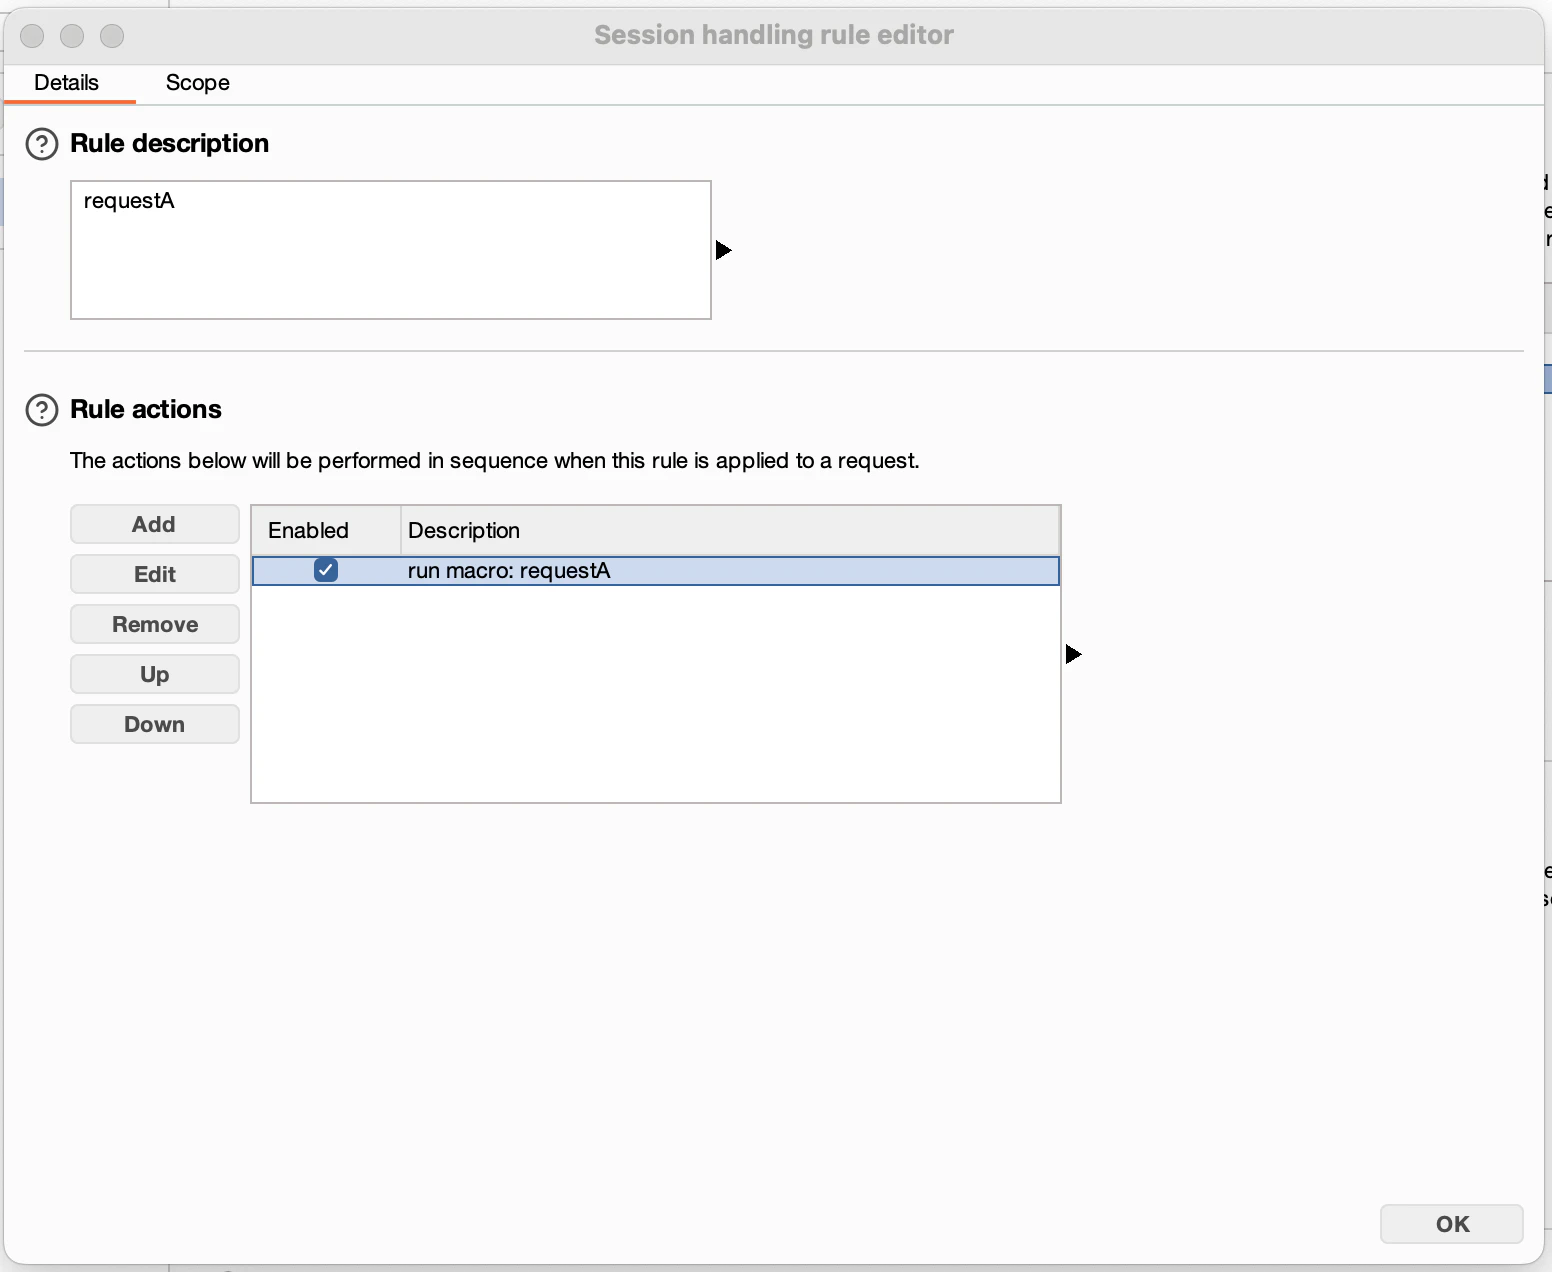
Task: Expand arrow beside rule description box
Action: [724, 250]
